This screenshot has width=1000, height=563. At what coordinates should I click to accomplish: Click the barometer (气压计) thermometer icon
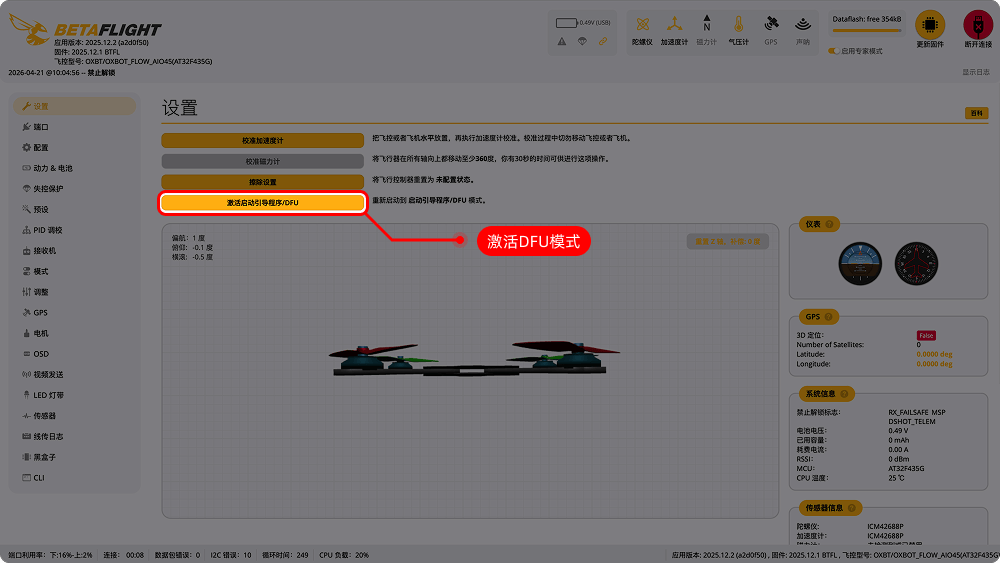tap(738, 25)
